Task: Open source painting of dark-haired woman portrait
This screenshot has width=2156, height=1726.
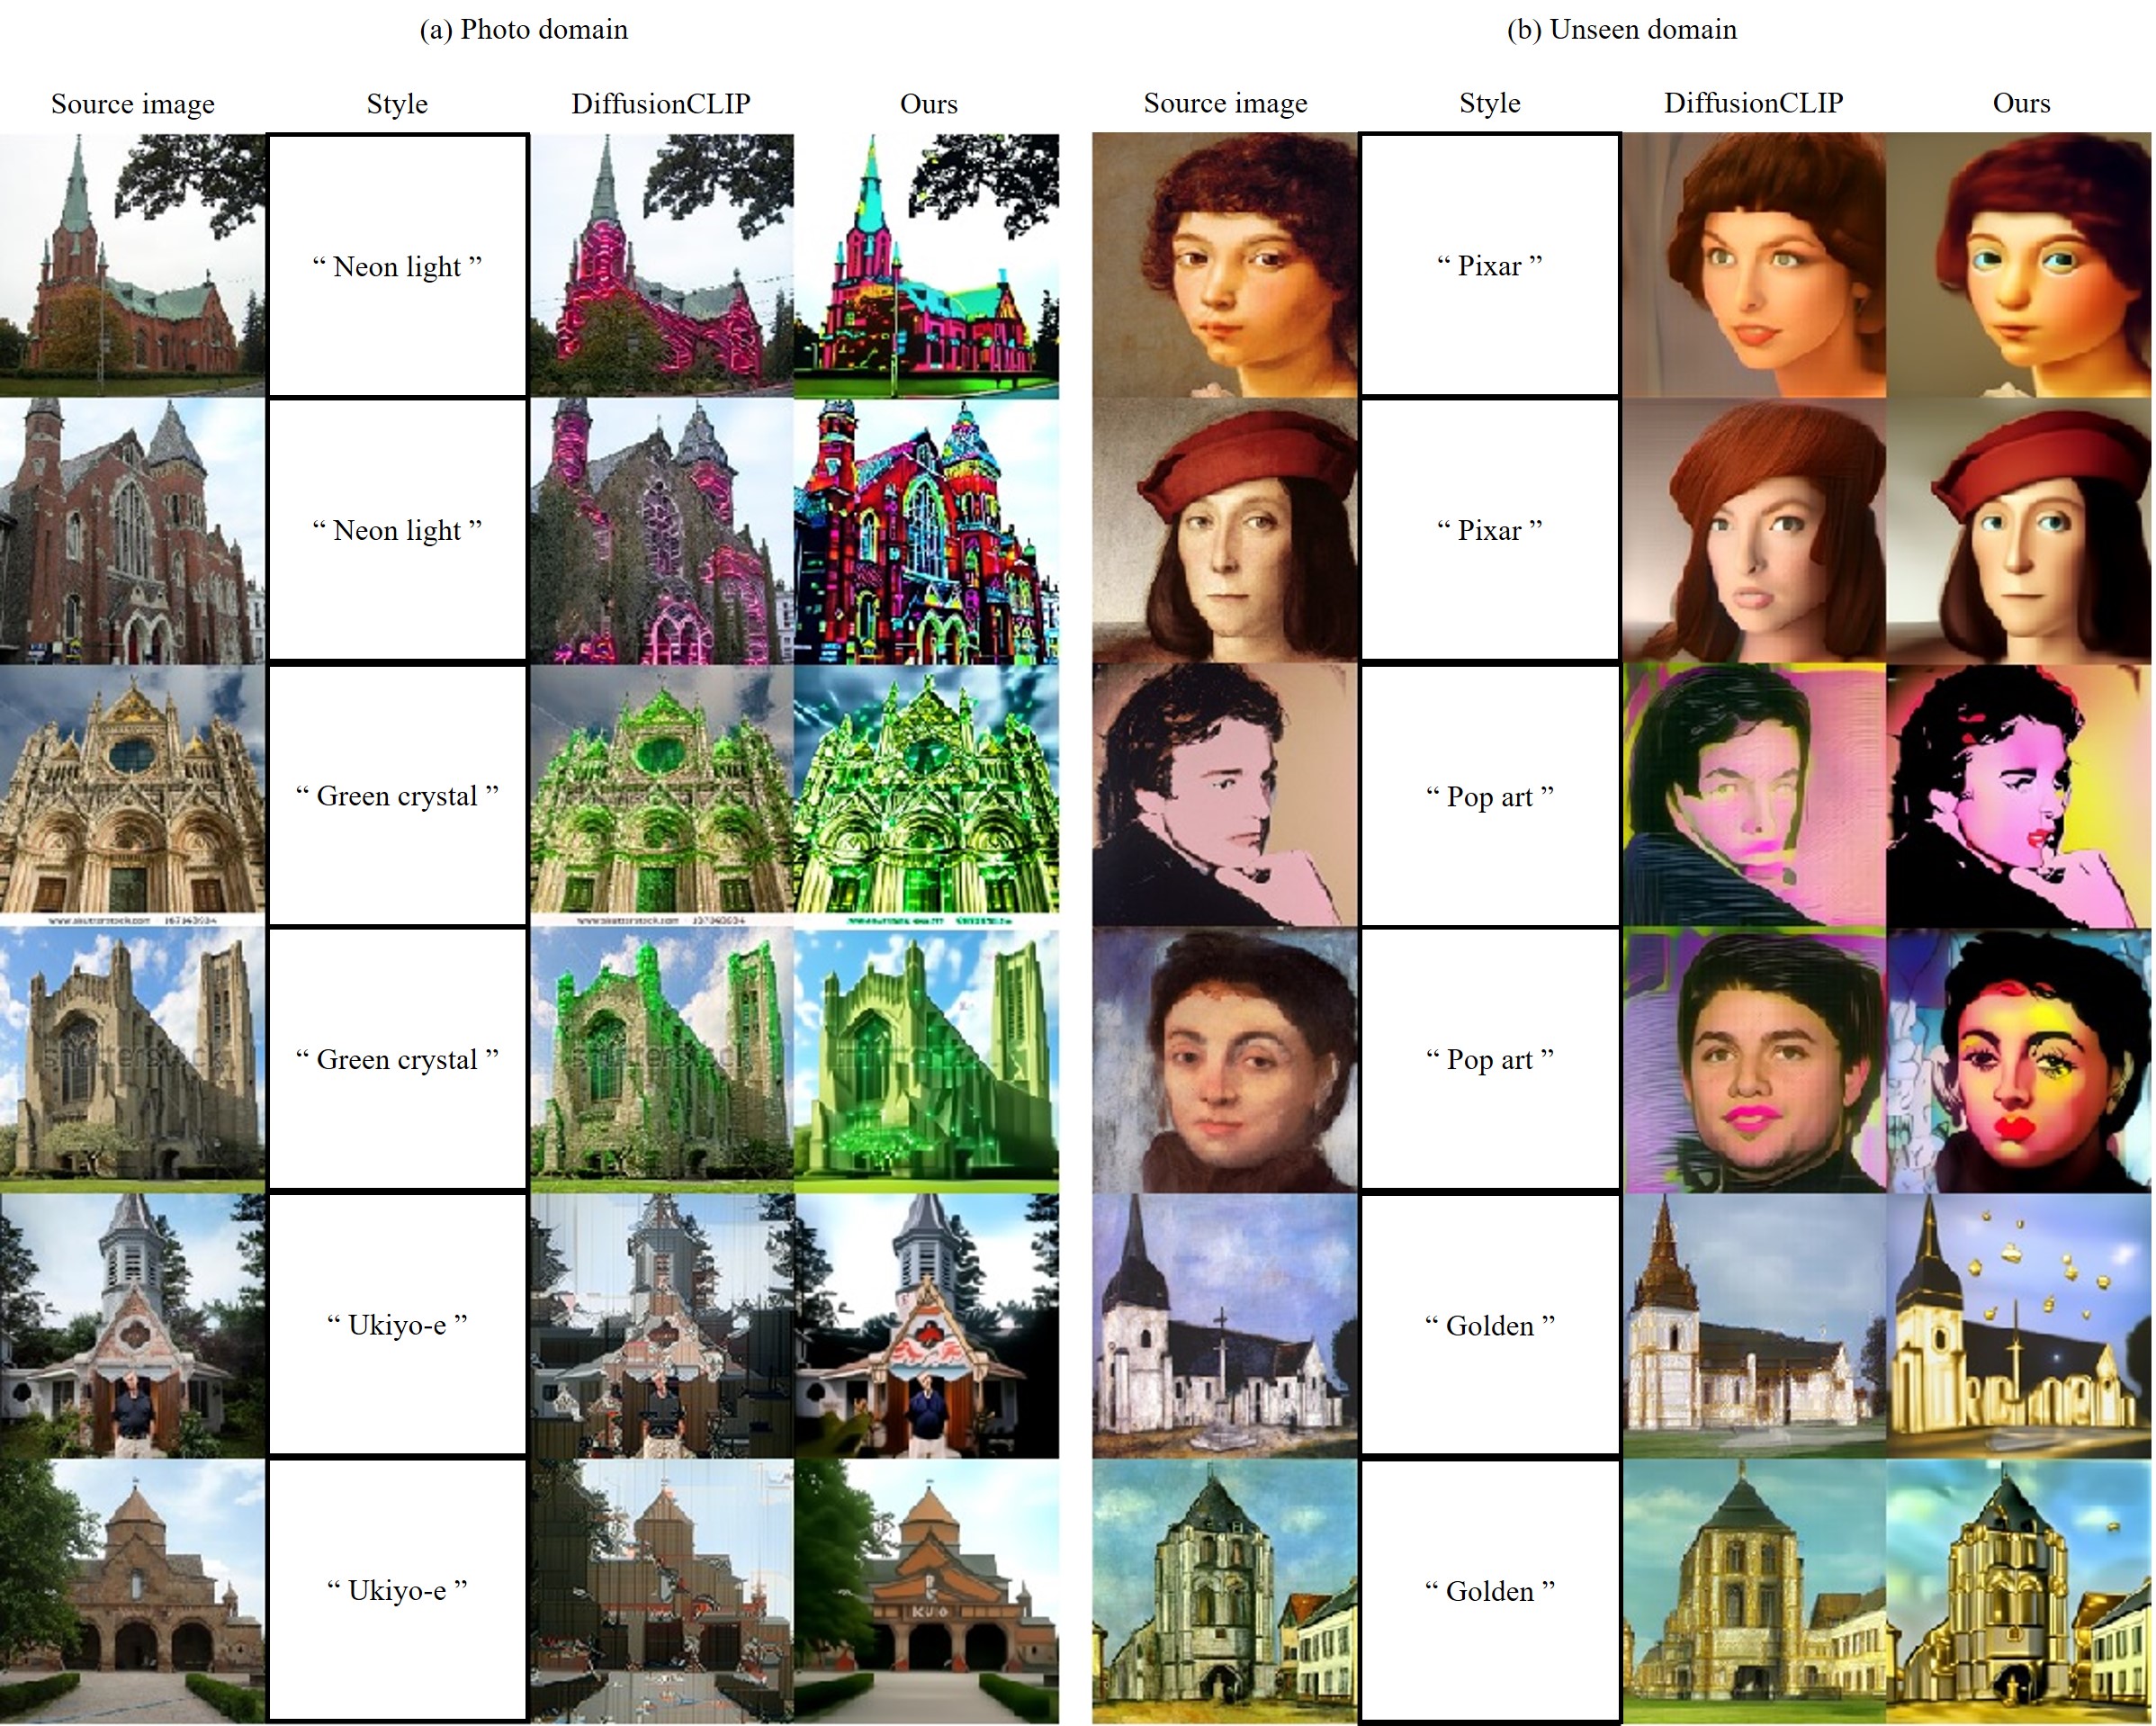Action: [1225, 1060]
